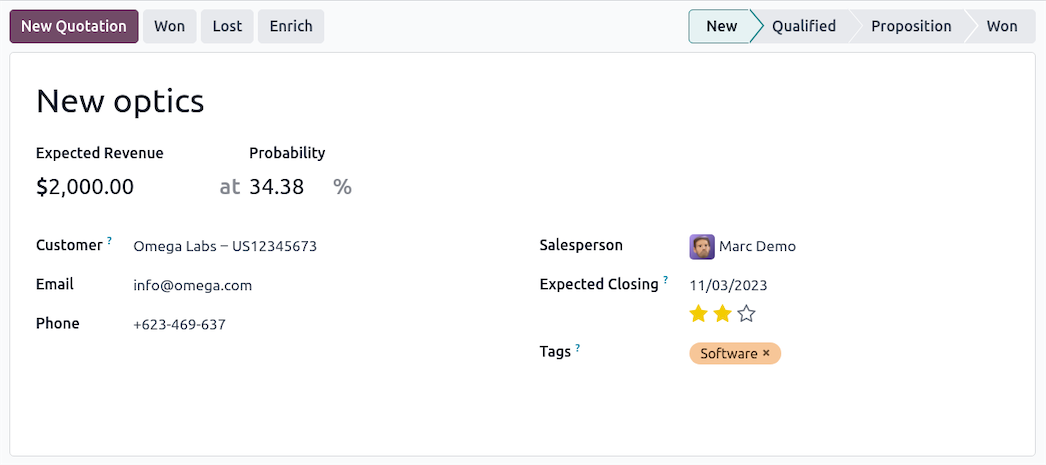Viewport: 1046px width, 465px height.
Task: Remove the Software tag using its x
Action: point(767,353)
